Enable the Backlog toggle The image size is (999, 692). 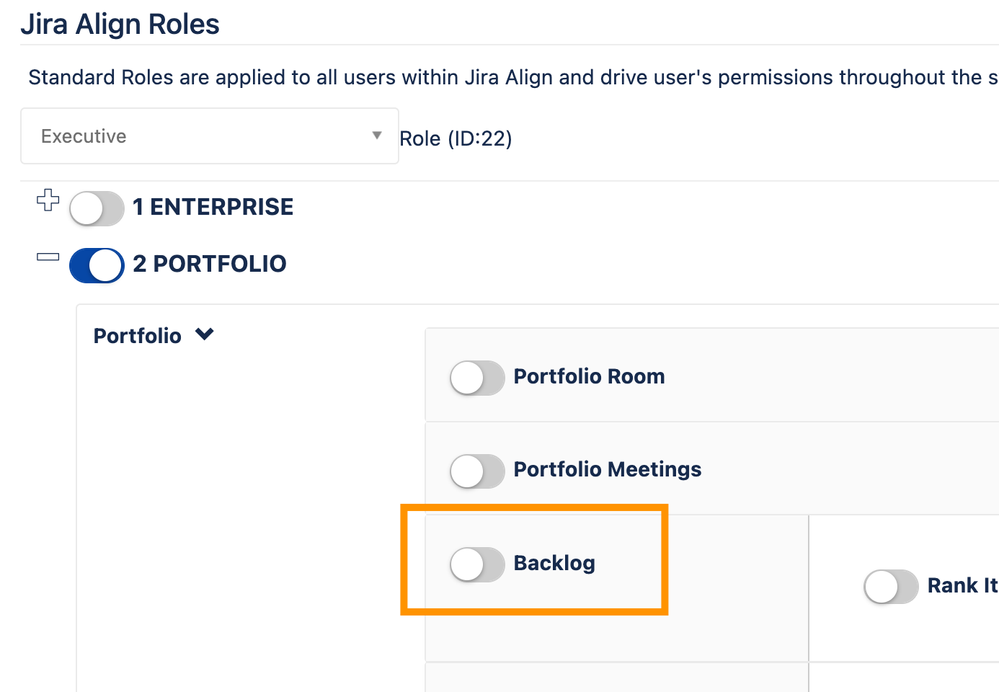[477, 565]
